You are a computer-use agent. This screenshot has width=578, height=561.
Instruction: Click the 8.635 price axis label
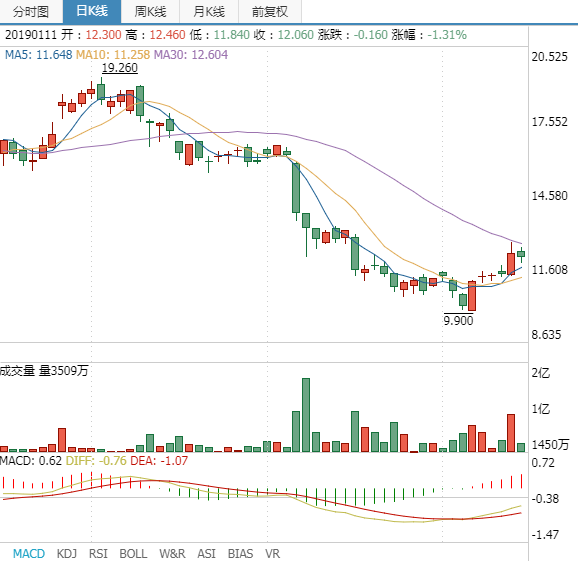pos(546,335)
